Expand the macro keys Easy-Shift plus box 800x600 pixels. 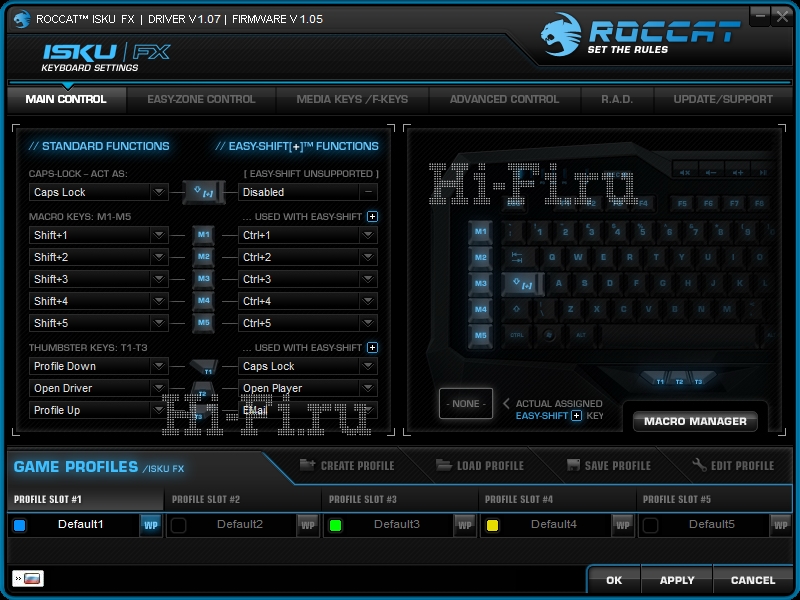(373, 216)
